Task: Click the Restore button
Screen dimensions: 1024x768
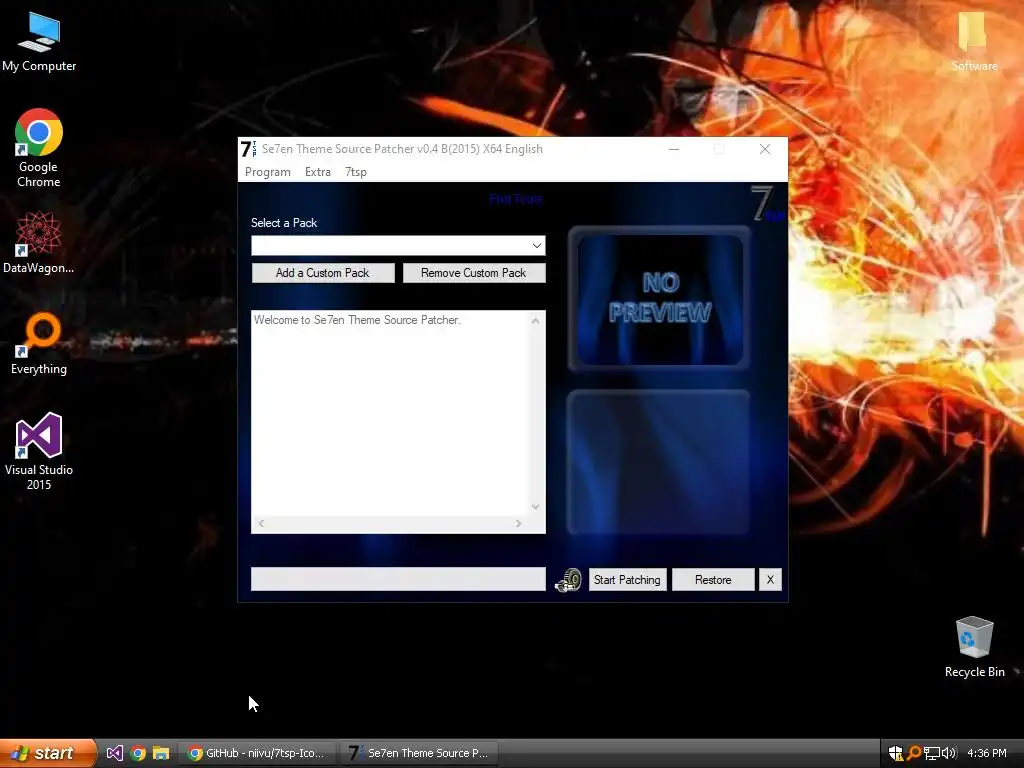Action: [713, 580]
